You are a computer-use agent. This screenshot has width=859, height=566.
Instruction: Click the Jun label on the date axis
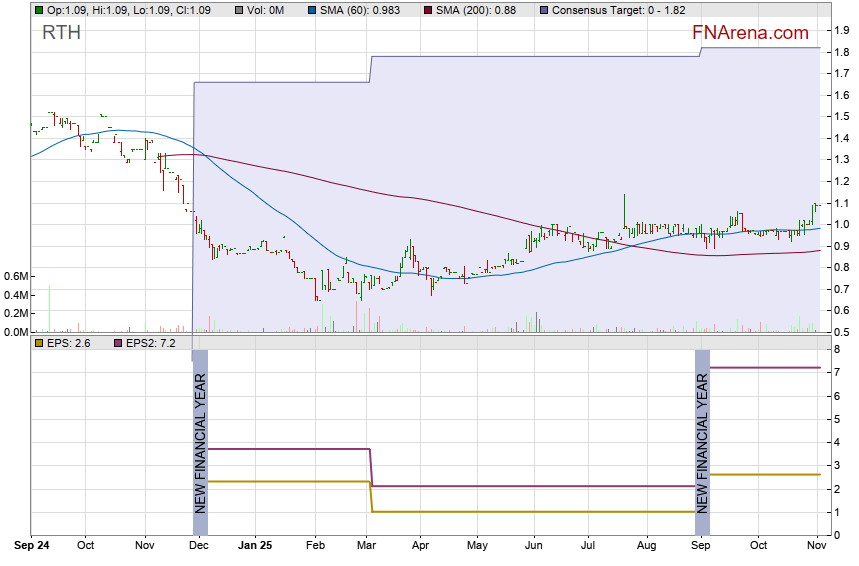click(534, 546)
